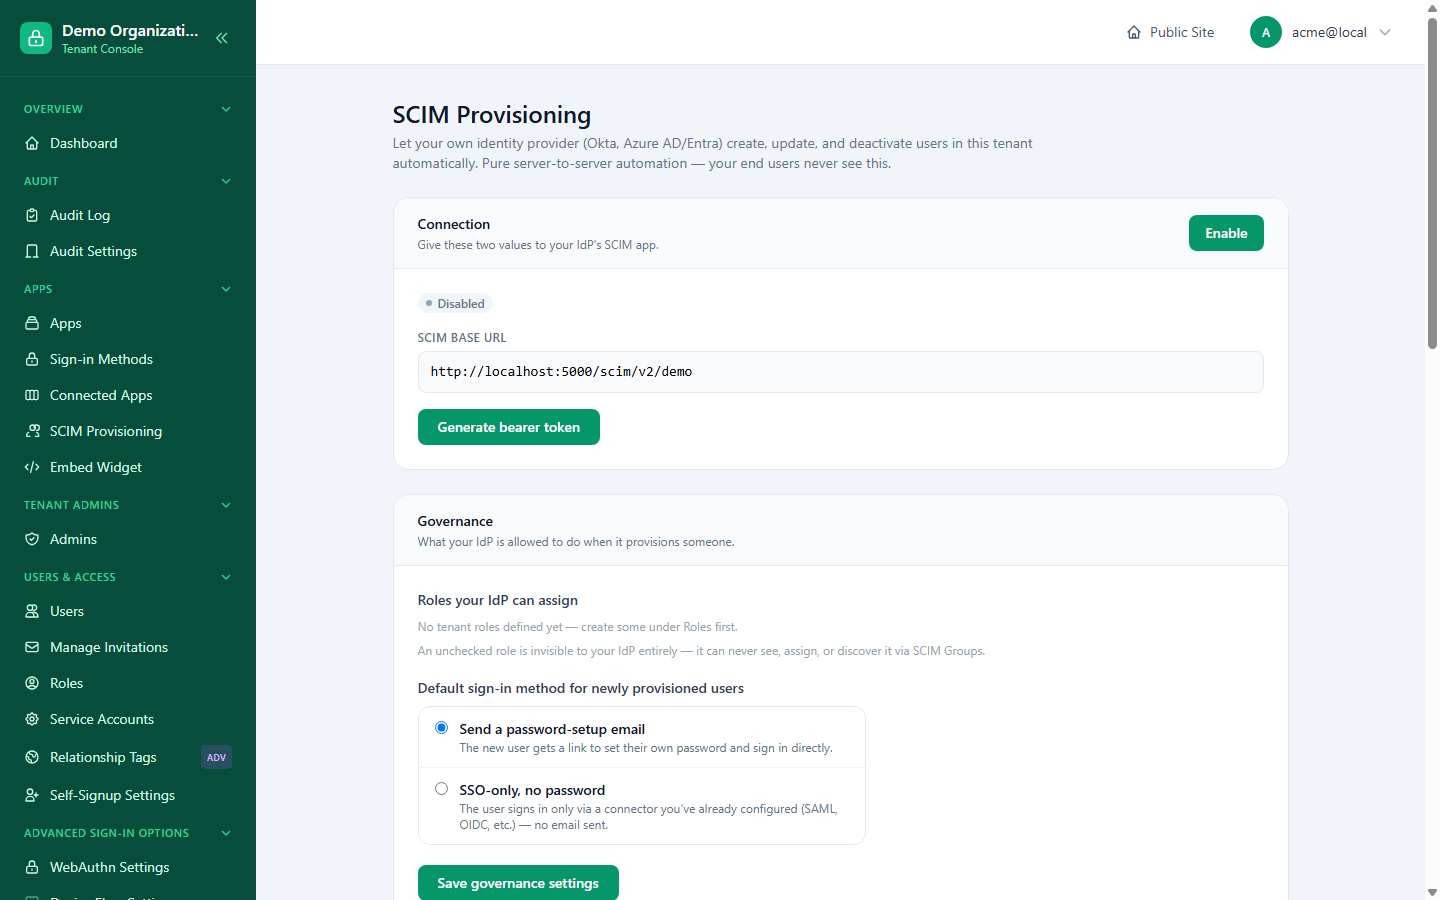Click the Relationship Tags icon

tap(32, 757)
